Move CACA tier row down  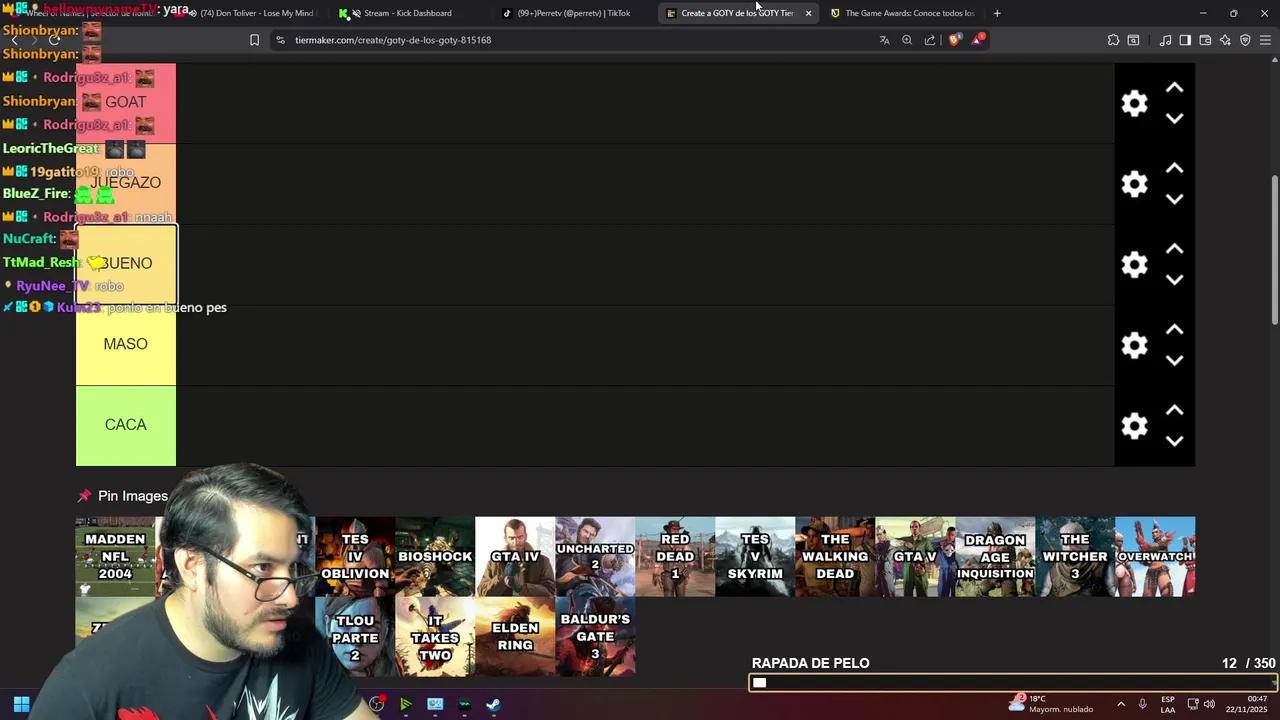click(x=1174, y=441)
